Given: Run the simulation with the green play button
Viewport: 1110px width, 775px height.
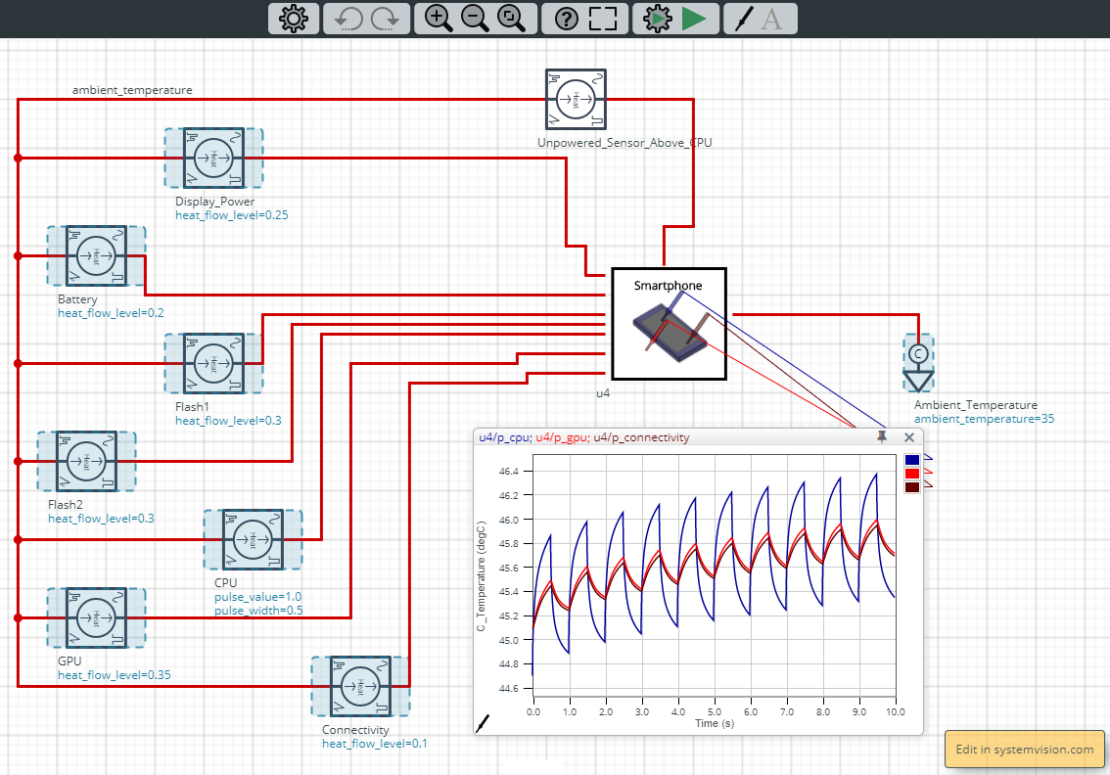Looking at the screenshot, I should [695, 18].
